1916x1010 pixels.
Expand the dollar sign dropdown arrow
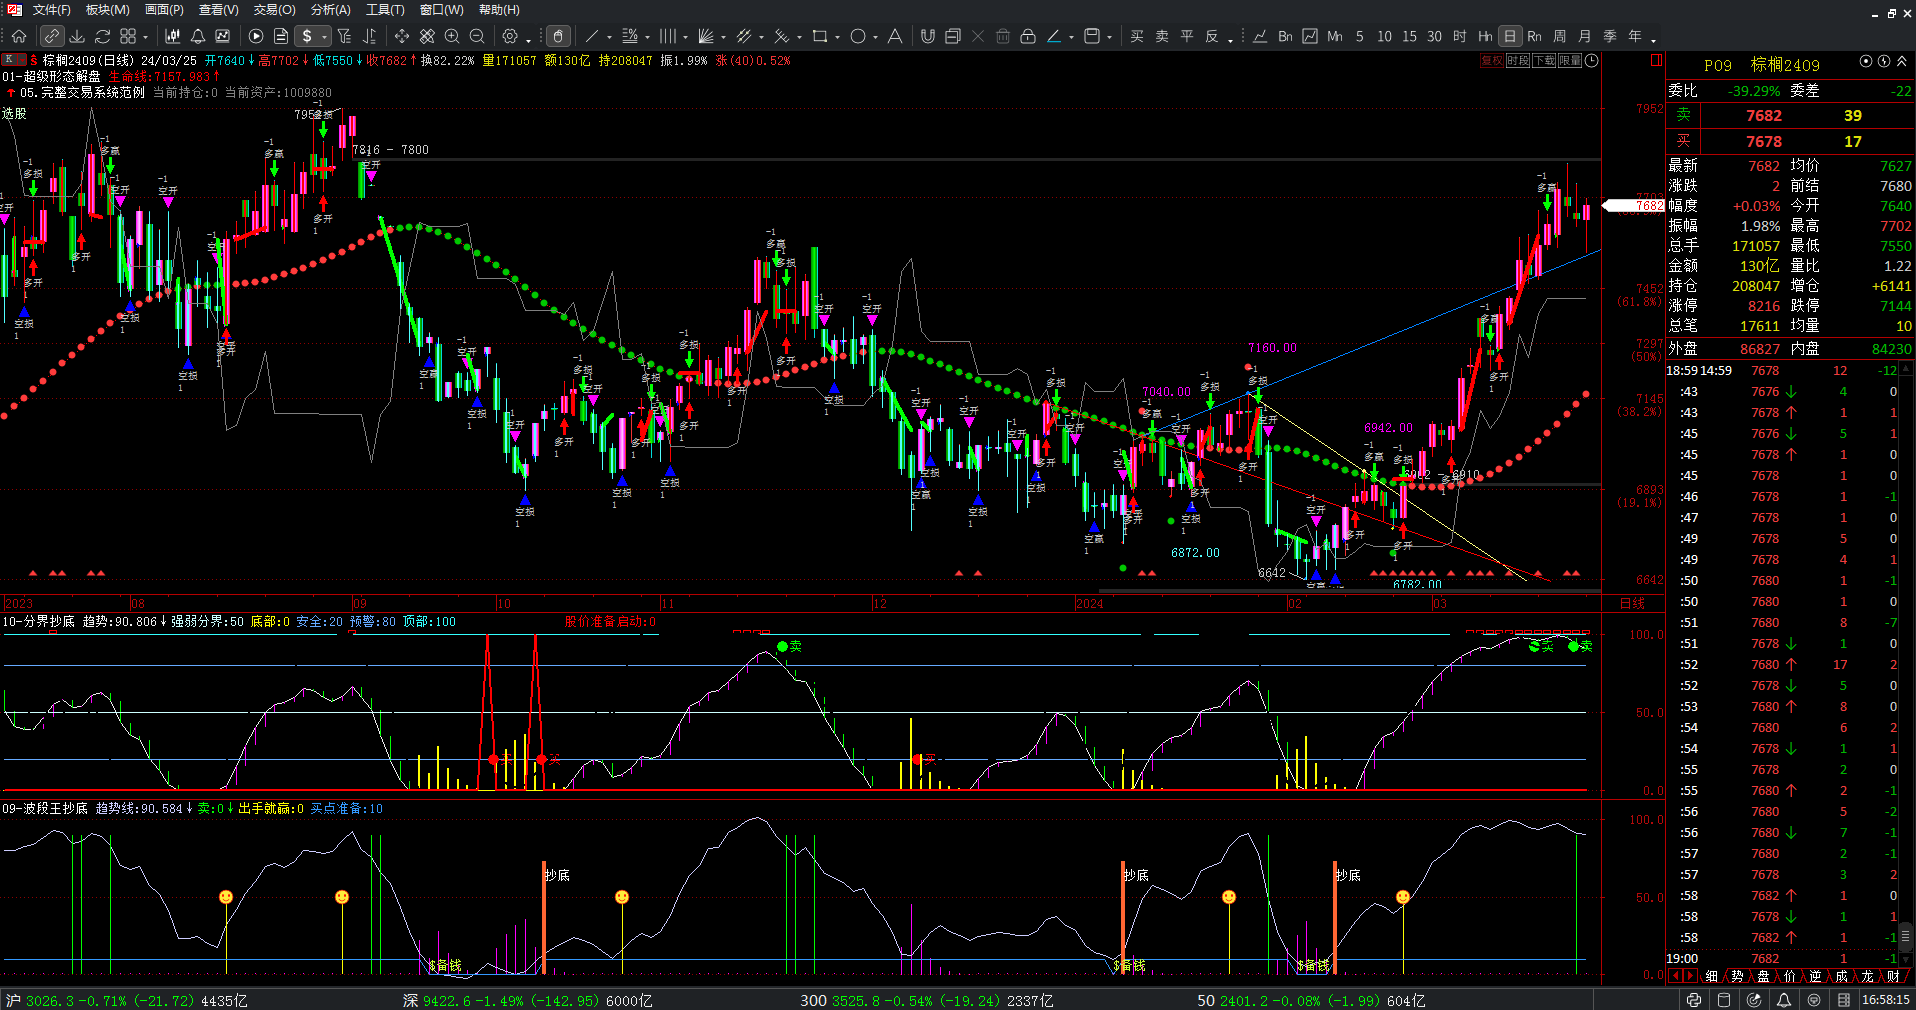(325, 38)
